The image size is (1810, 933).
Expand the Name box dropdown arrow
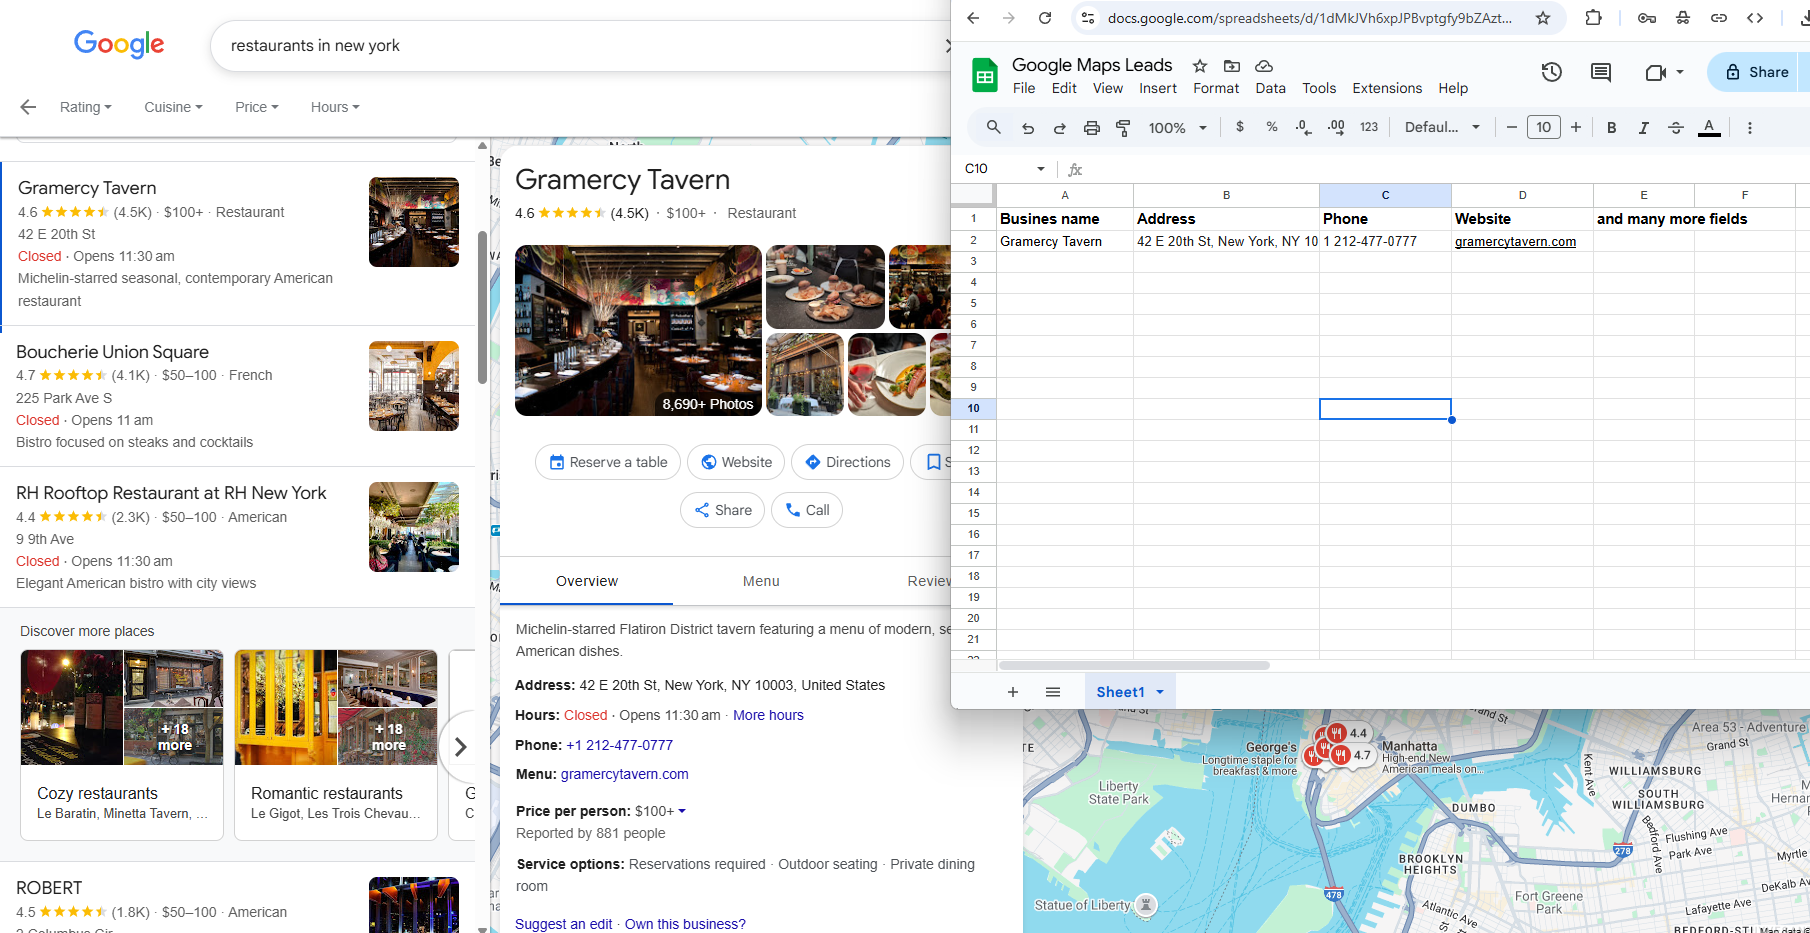(1041, 169)
